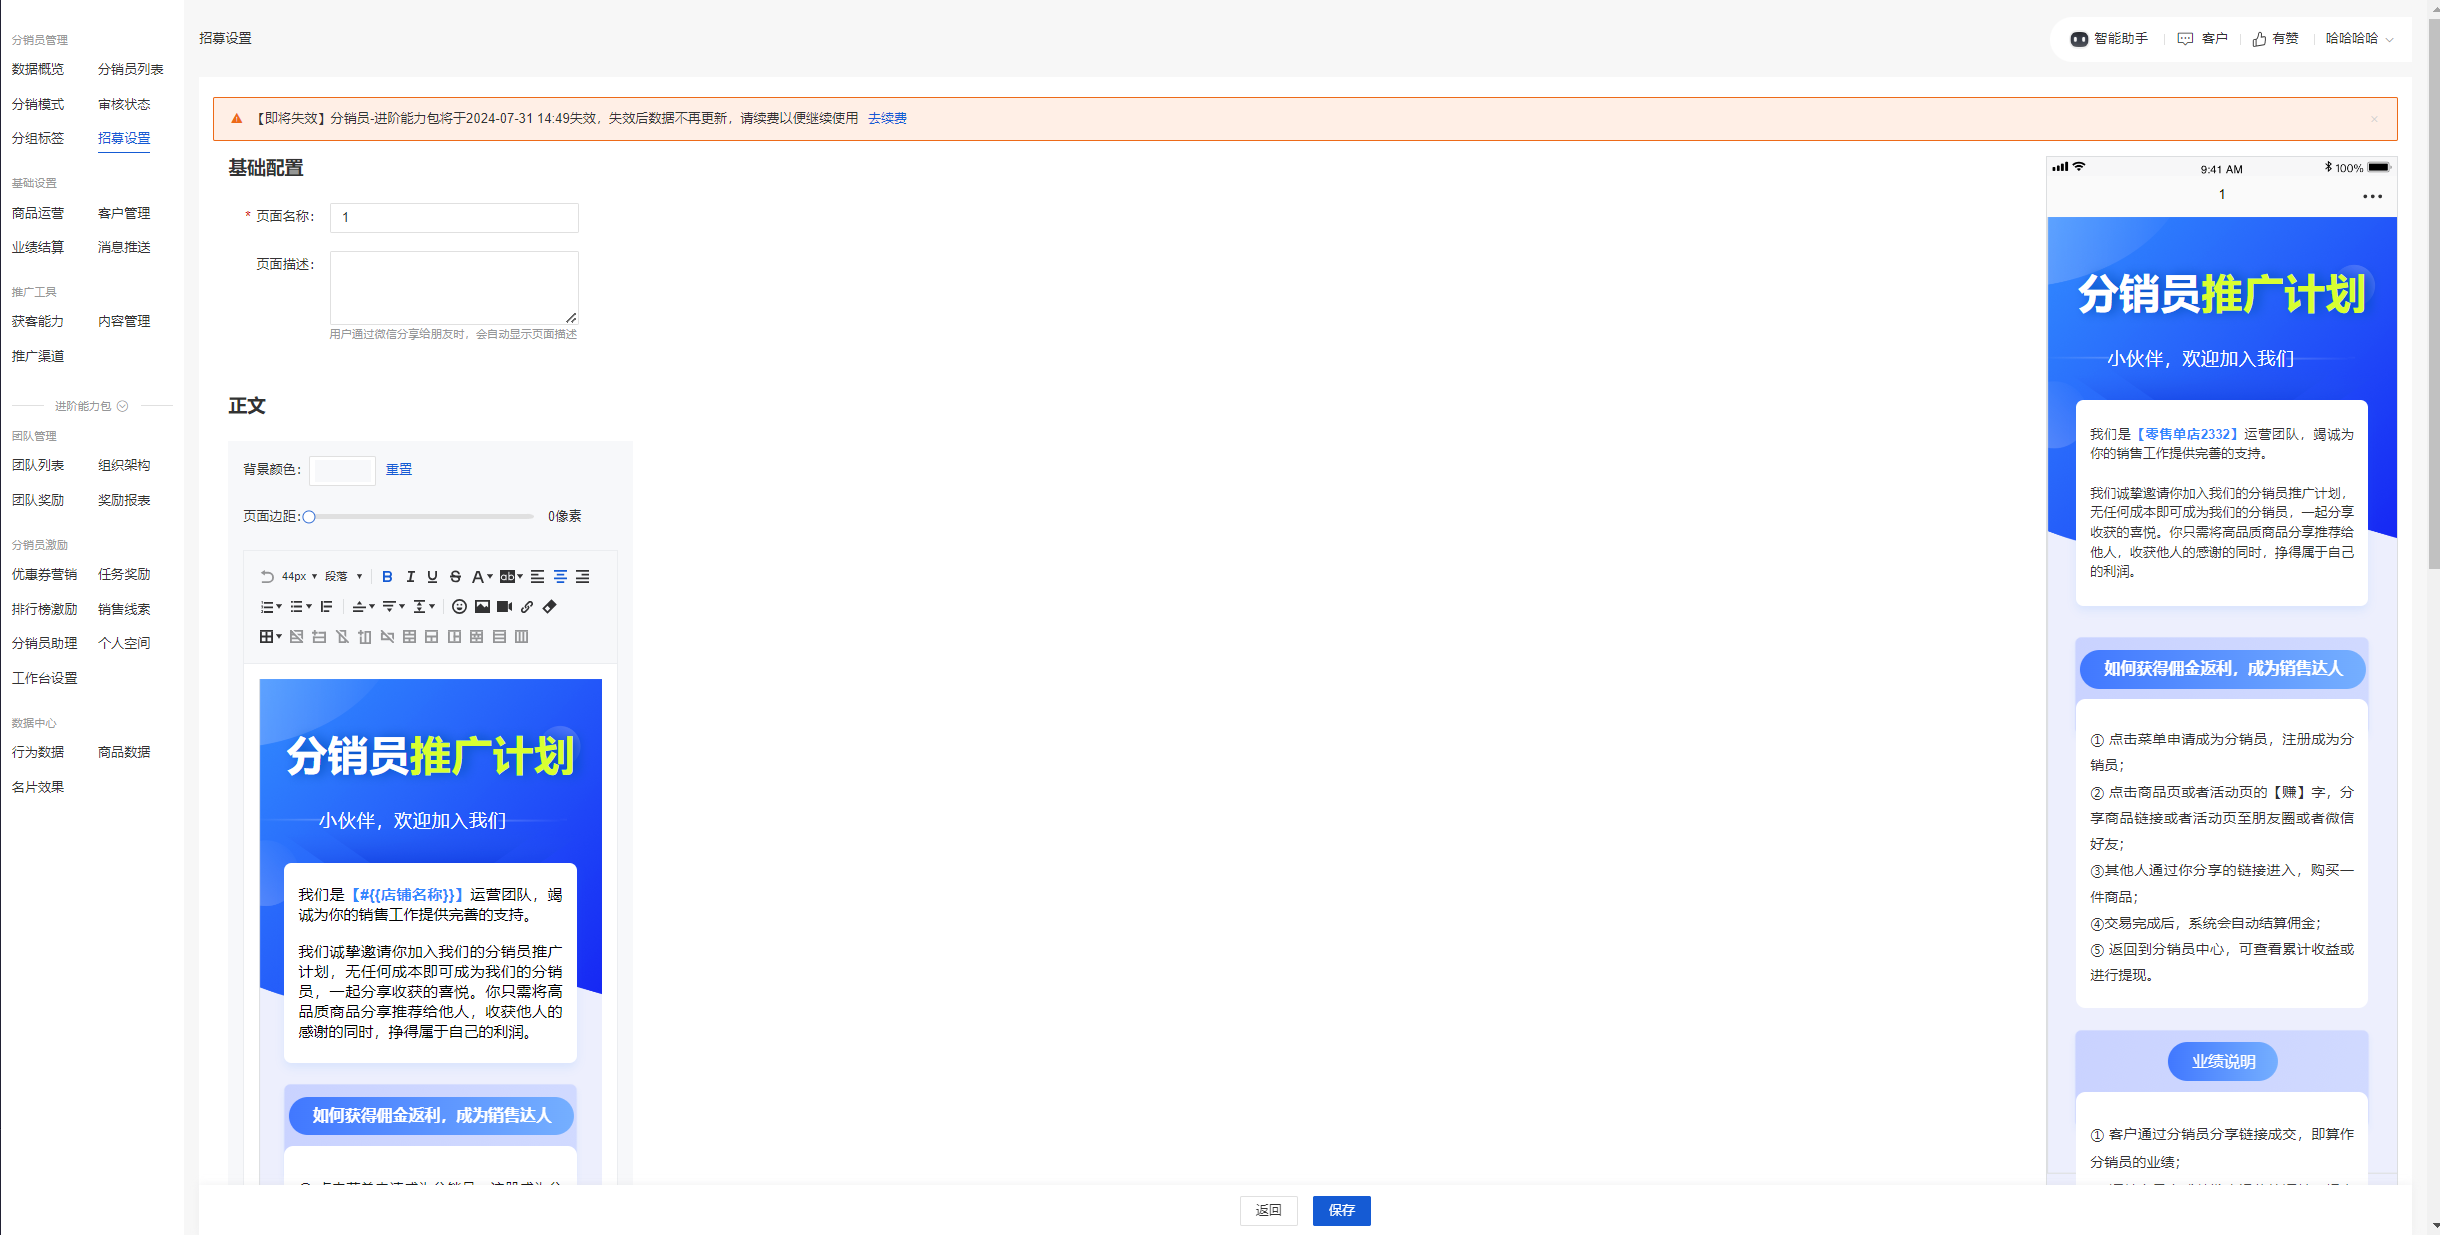Toggle italic formatting in the editor
The height and width of the screenshot is (1235, 2440).
coord(410,577)
